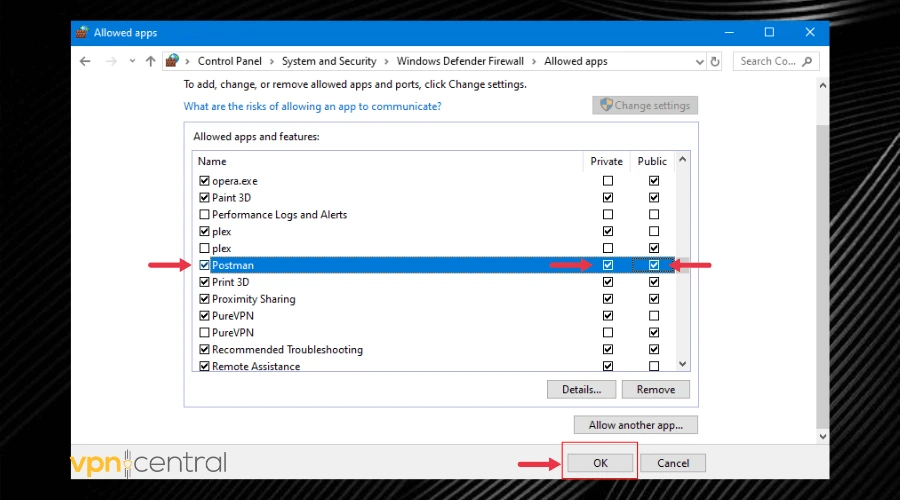Screen dimensions: 900x500
Task: Uncheck Private for Print 3D
Action: [x=608, y=282]
